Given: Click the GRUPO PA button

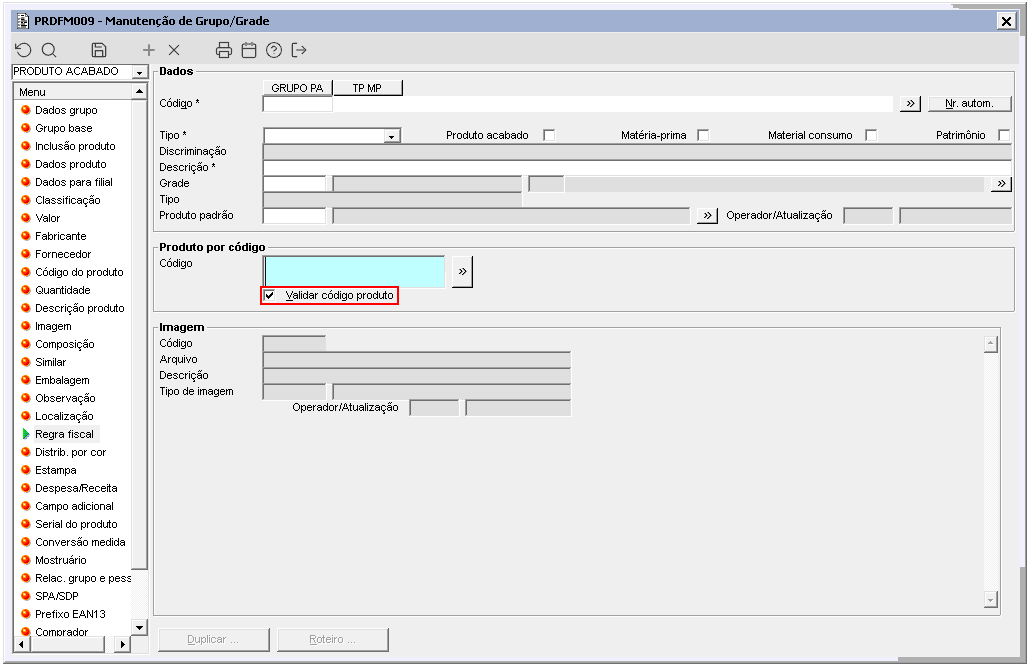Looking at the screenshot, I should click(x=298, y=88).
